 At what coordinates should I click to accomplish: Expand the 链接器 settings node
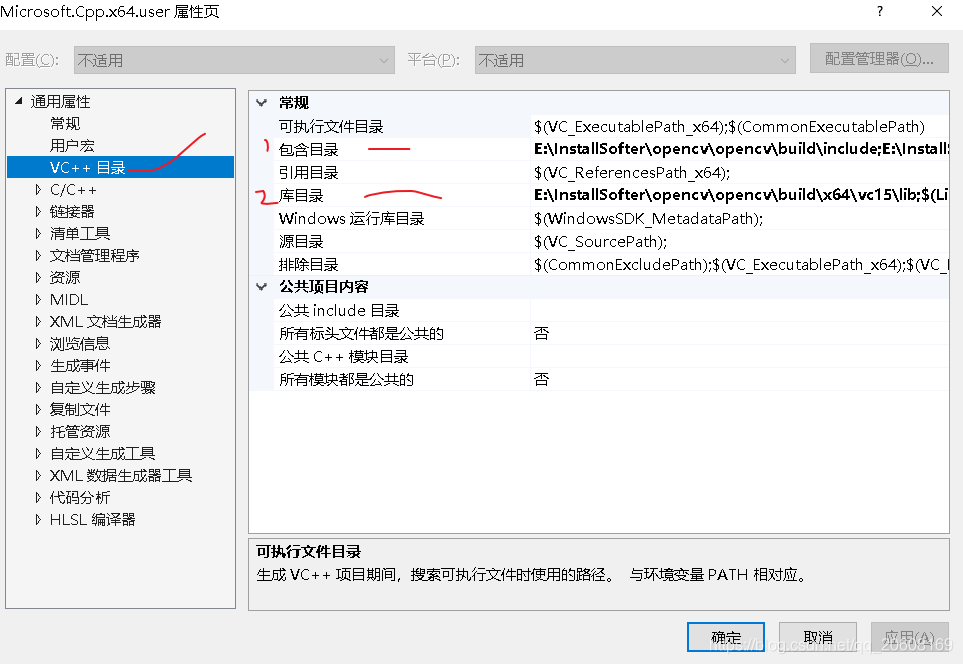point(40,211)
